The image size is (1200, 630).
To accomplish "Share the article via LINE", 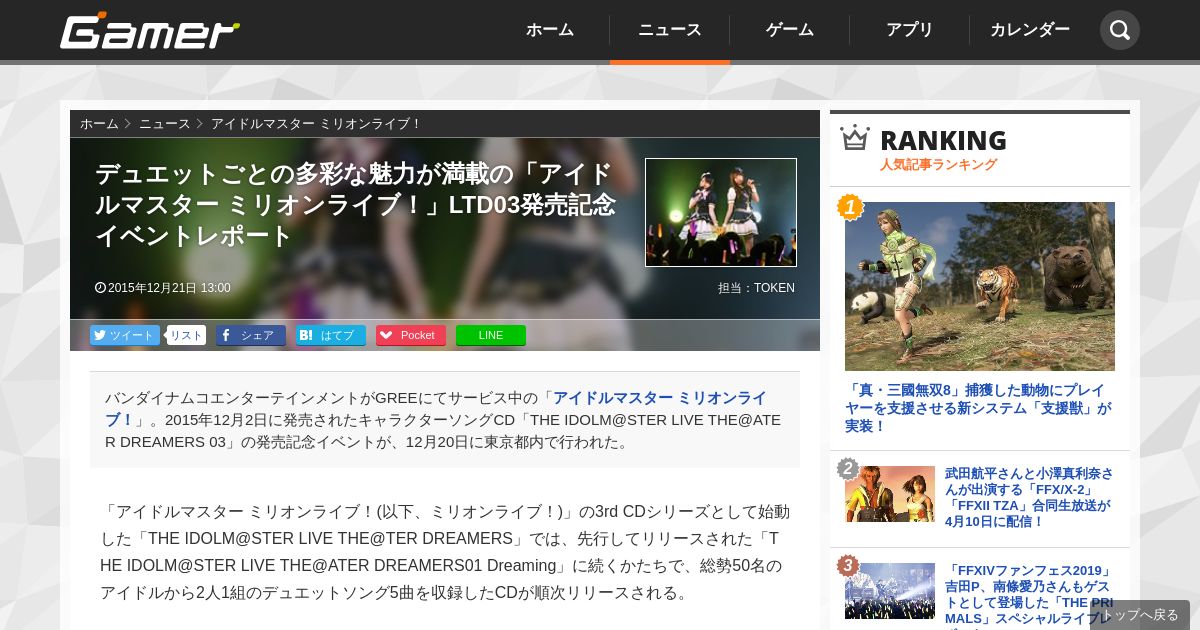I will [x=491, y=335].
